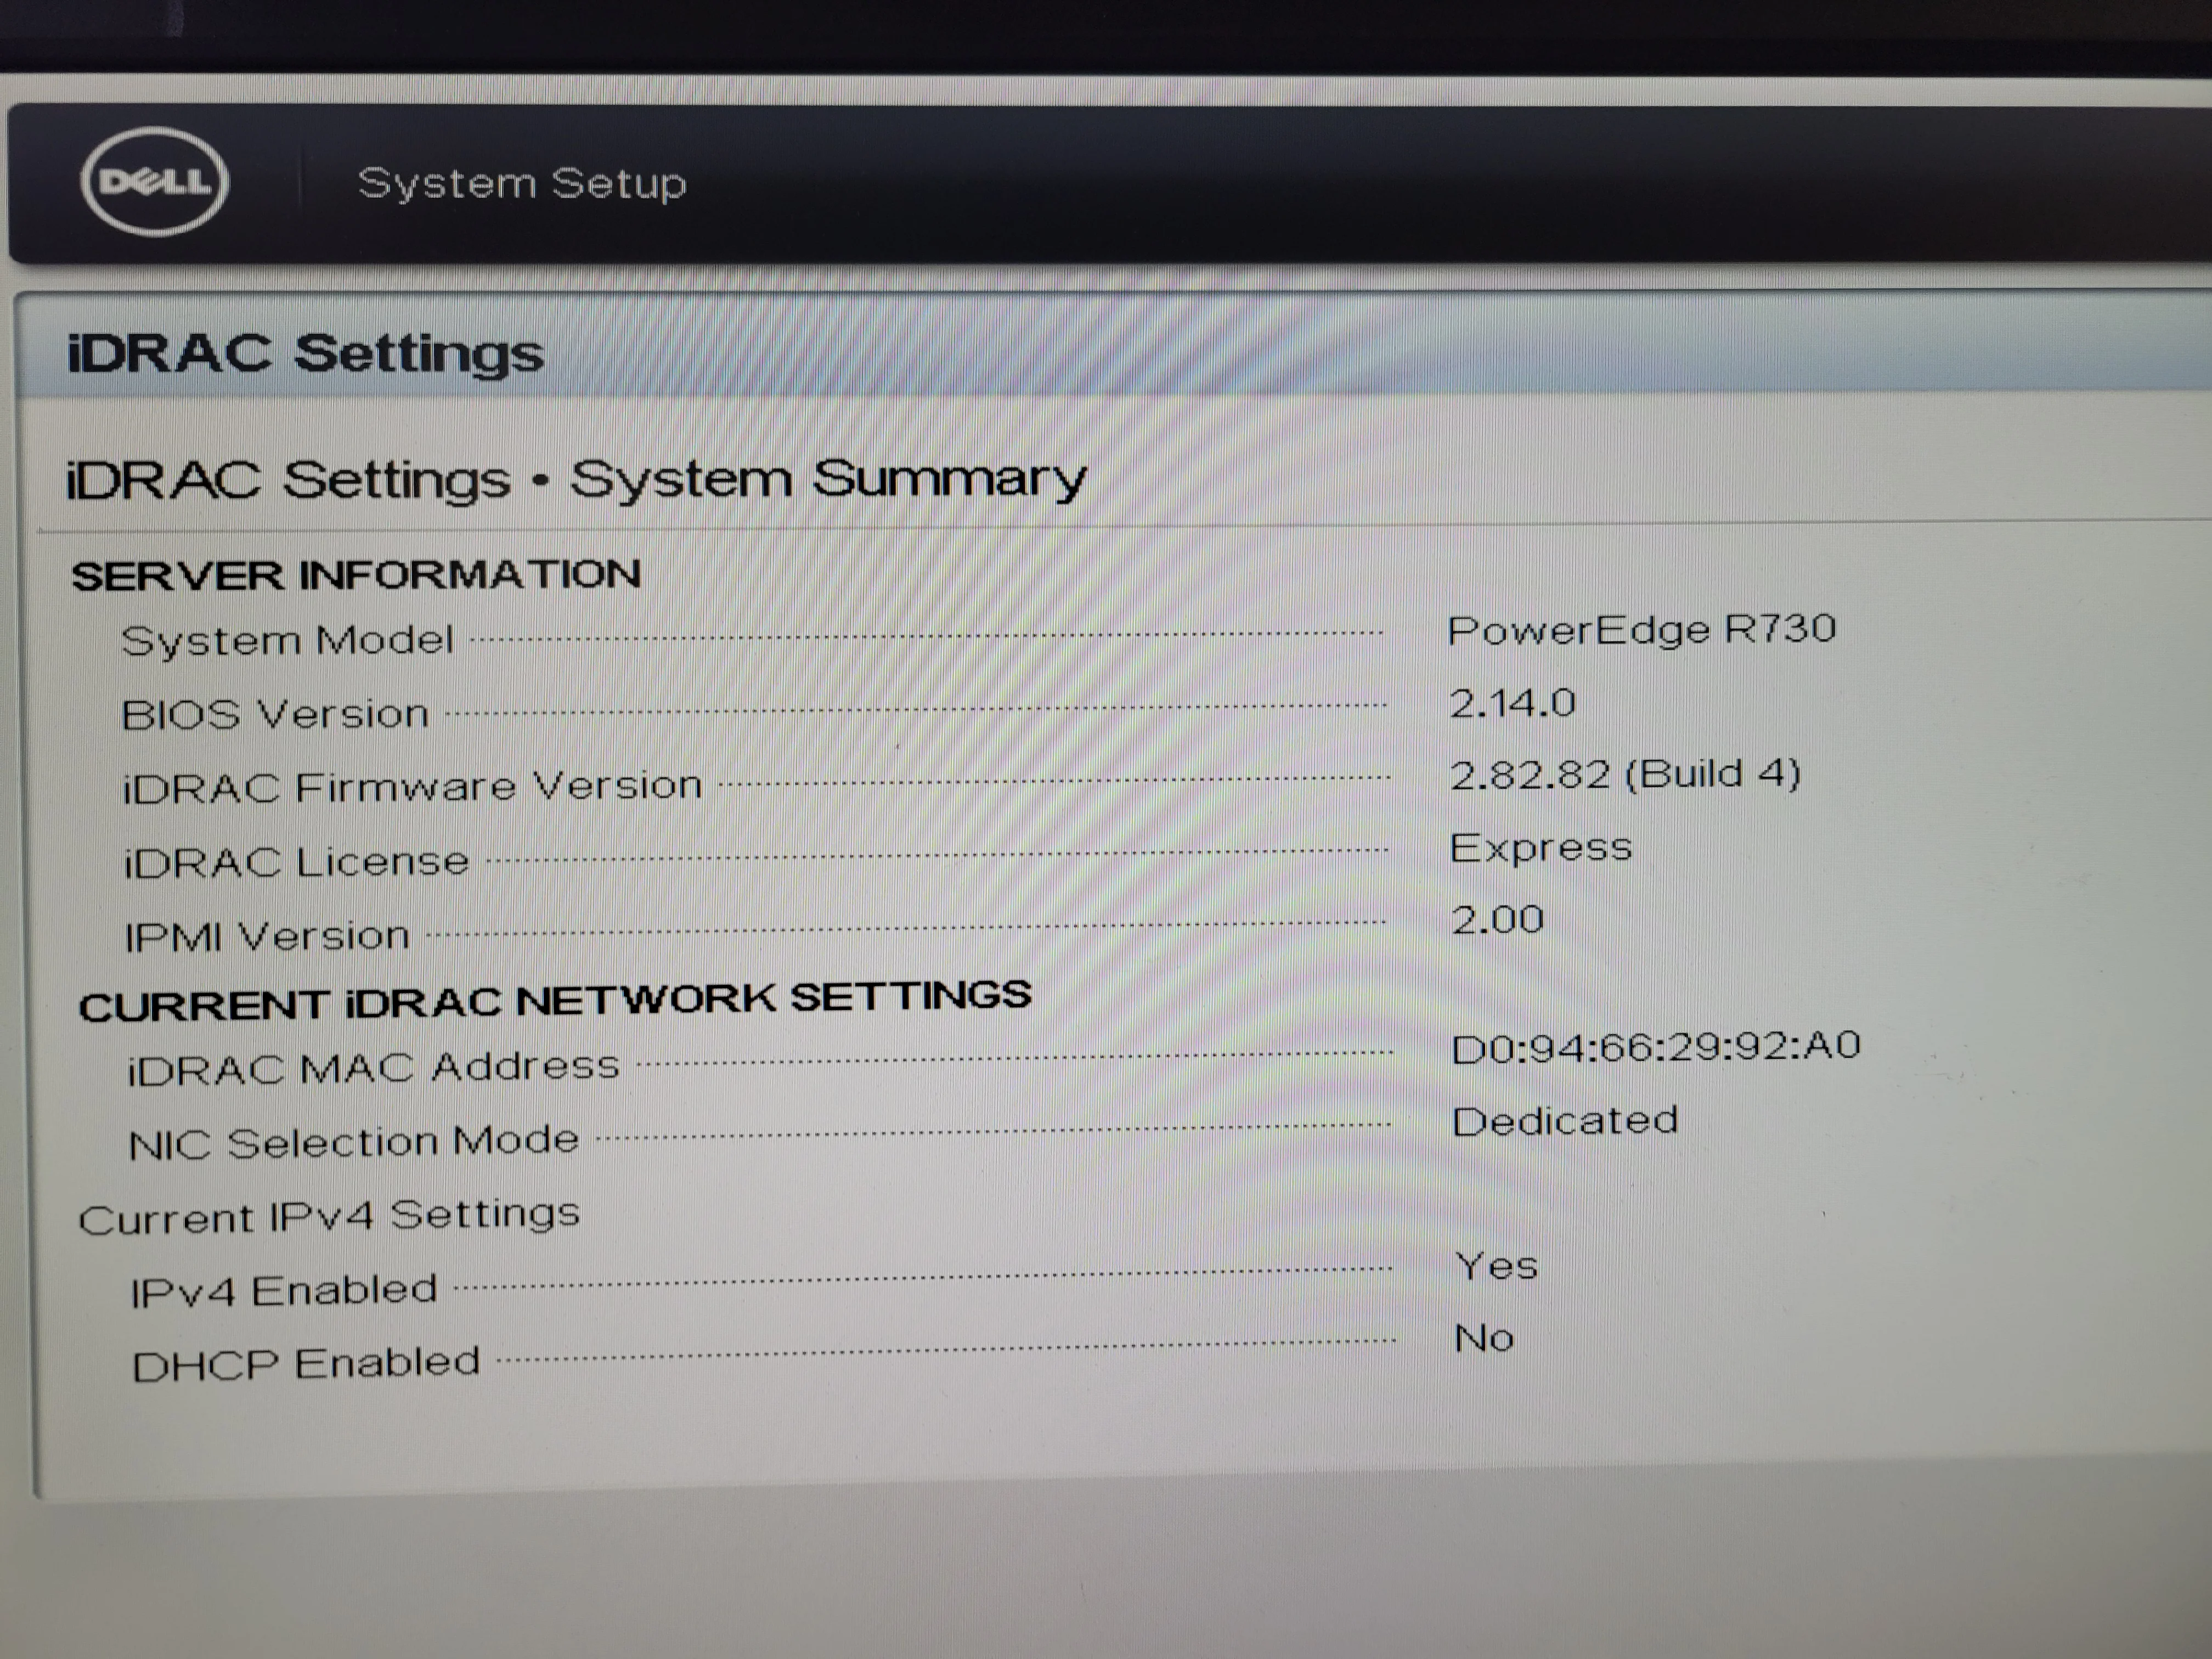Click BIOS version value 2.14.0

[1513, 703]
